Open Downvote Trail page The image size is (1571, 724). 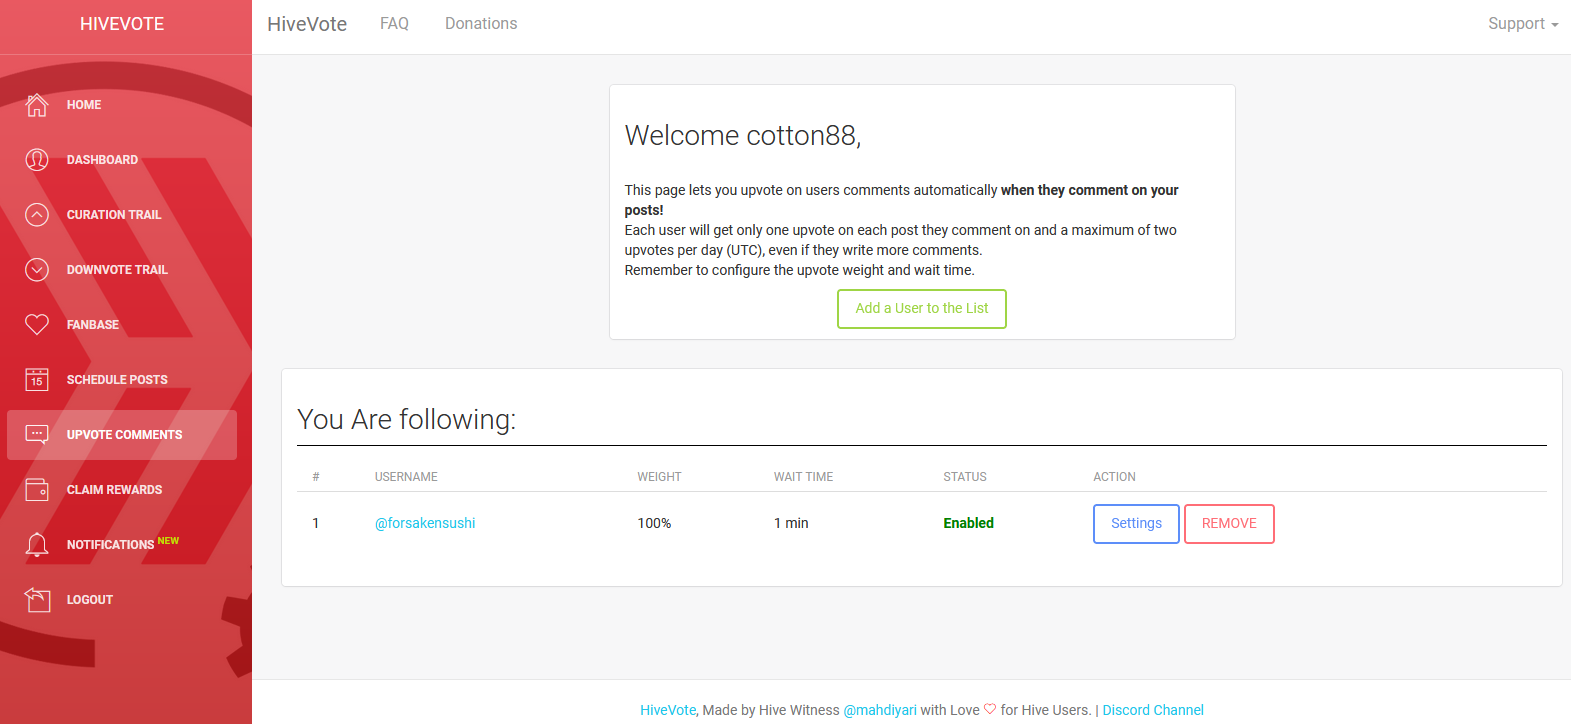(122, 270)
